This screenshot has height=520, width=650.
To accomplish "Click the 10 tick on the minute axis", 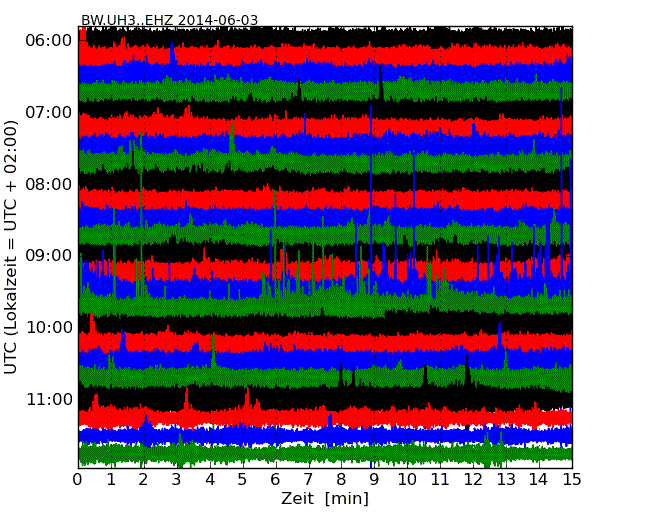I will (x=407, y=479).
